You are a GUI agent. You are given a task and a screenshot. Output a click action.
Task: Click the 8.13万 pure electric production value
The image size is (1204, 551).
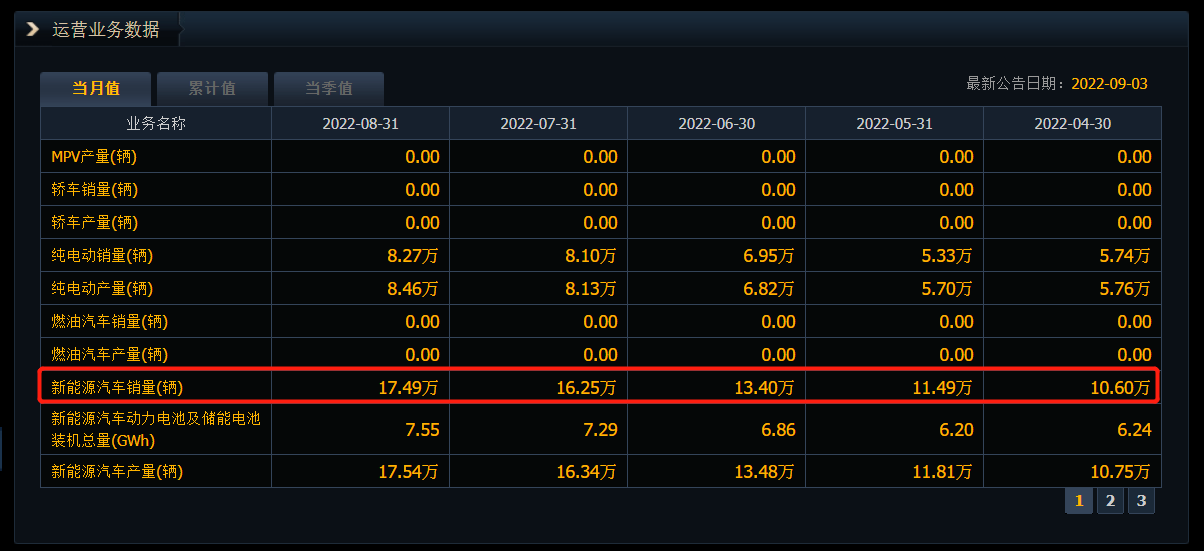pos(591,289)
